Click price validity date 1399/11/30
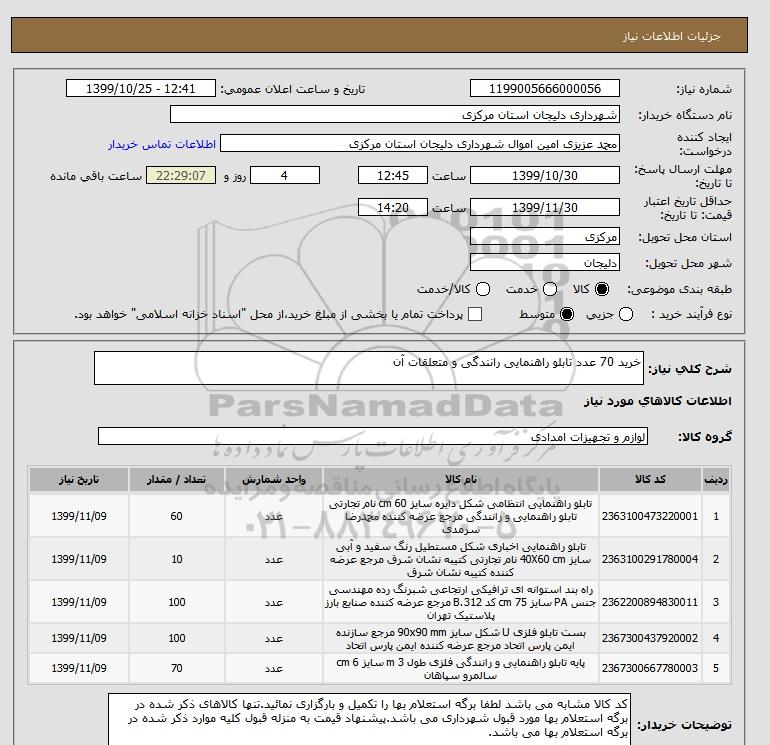 click(x=545, y=207)
